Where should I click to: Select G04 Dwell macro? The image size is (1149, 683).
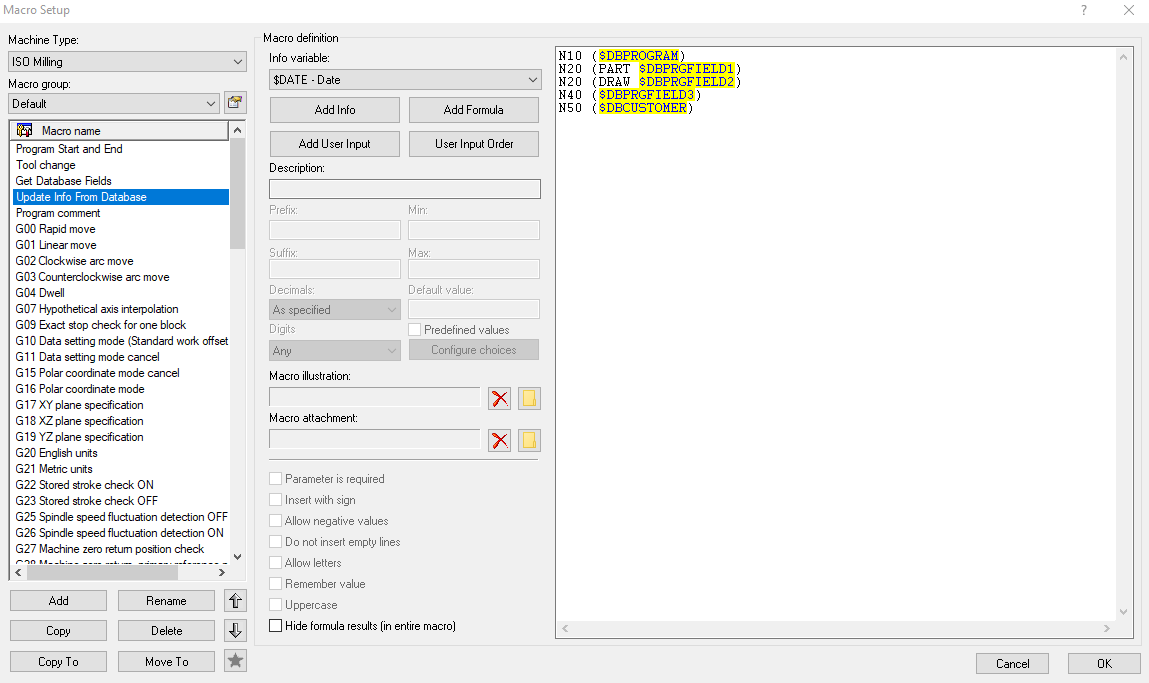click(x=121, y=293)
